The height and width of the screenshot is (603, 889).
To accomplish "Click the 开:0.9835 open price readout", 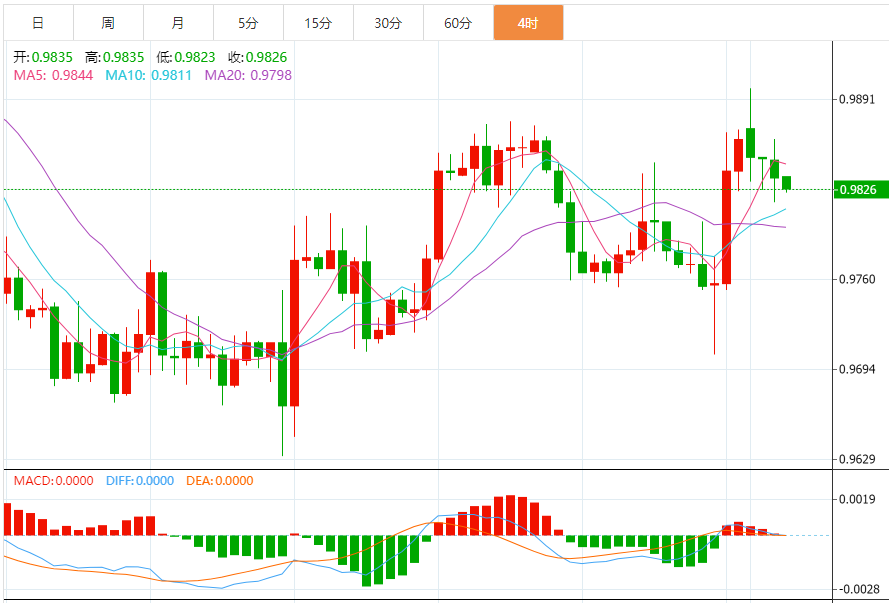I will pos(43,57).
